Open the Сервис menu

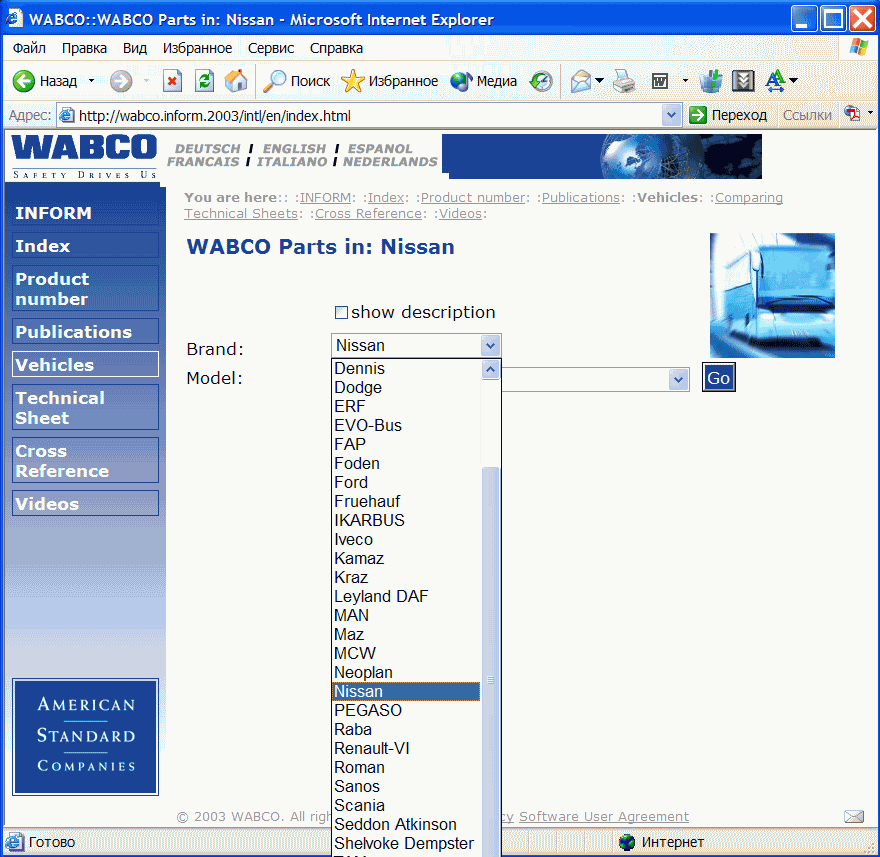pos(271,48)
